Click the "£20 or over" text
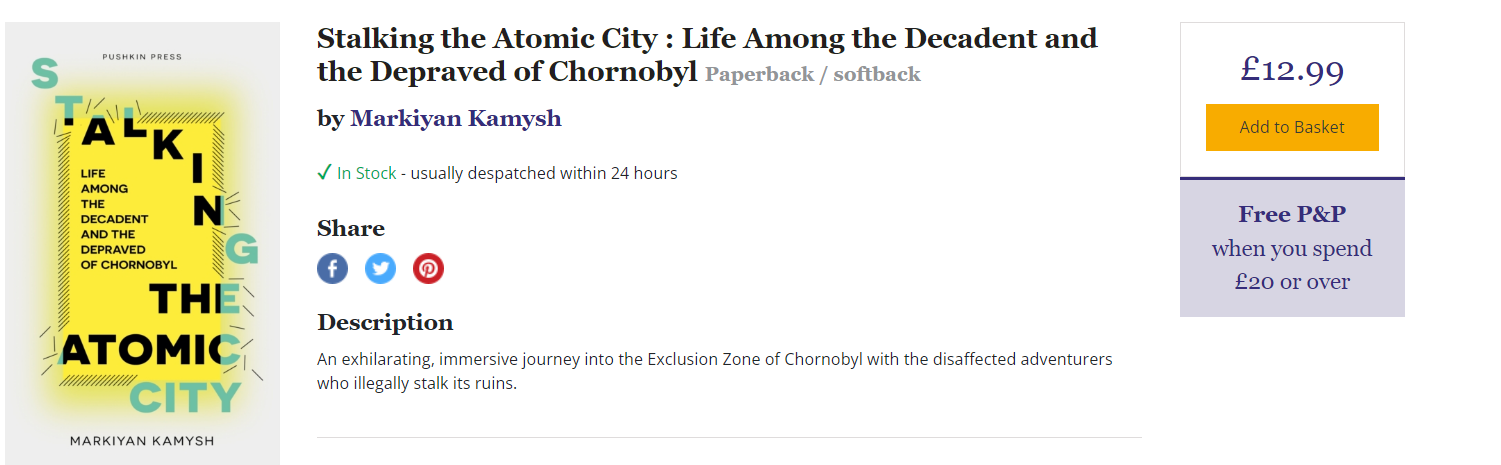The image size is (1501, 465). [1292, 282]
